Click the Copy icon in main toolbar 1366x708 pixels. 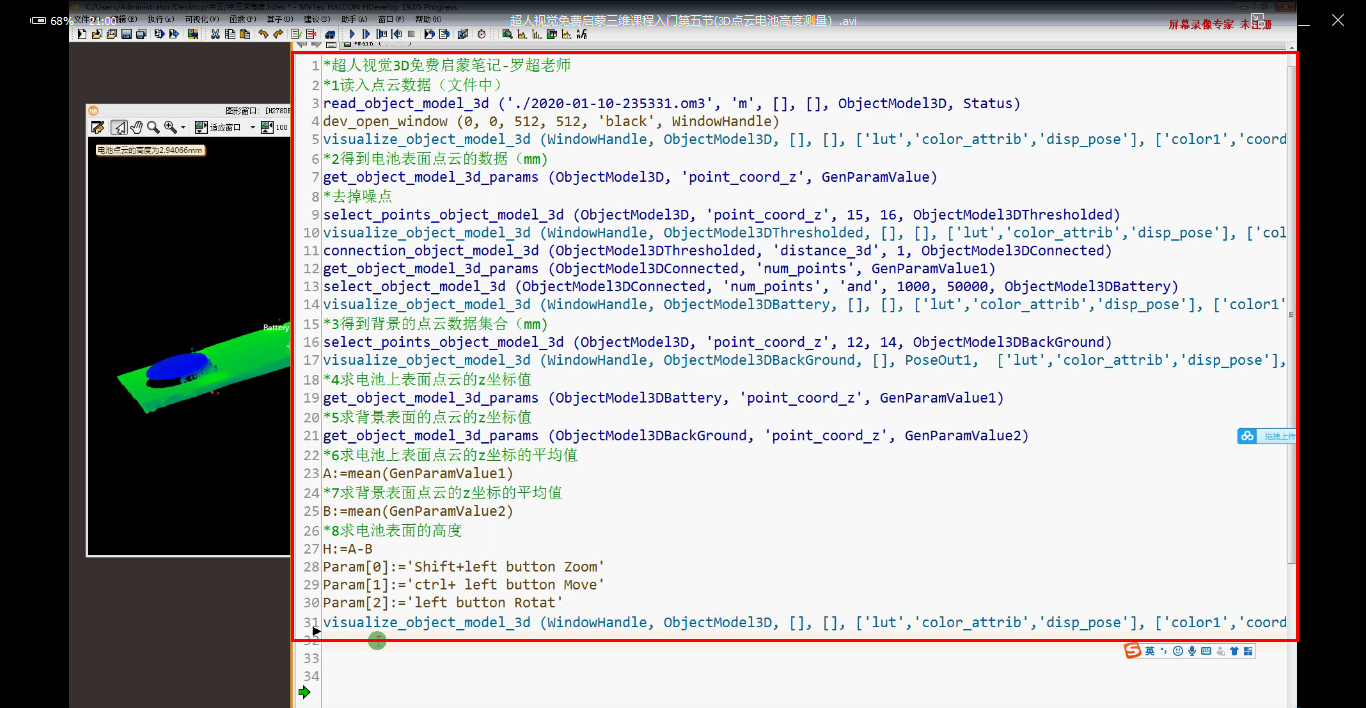(x=230, y=34)
